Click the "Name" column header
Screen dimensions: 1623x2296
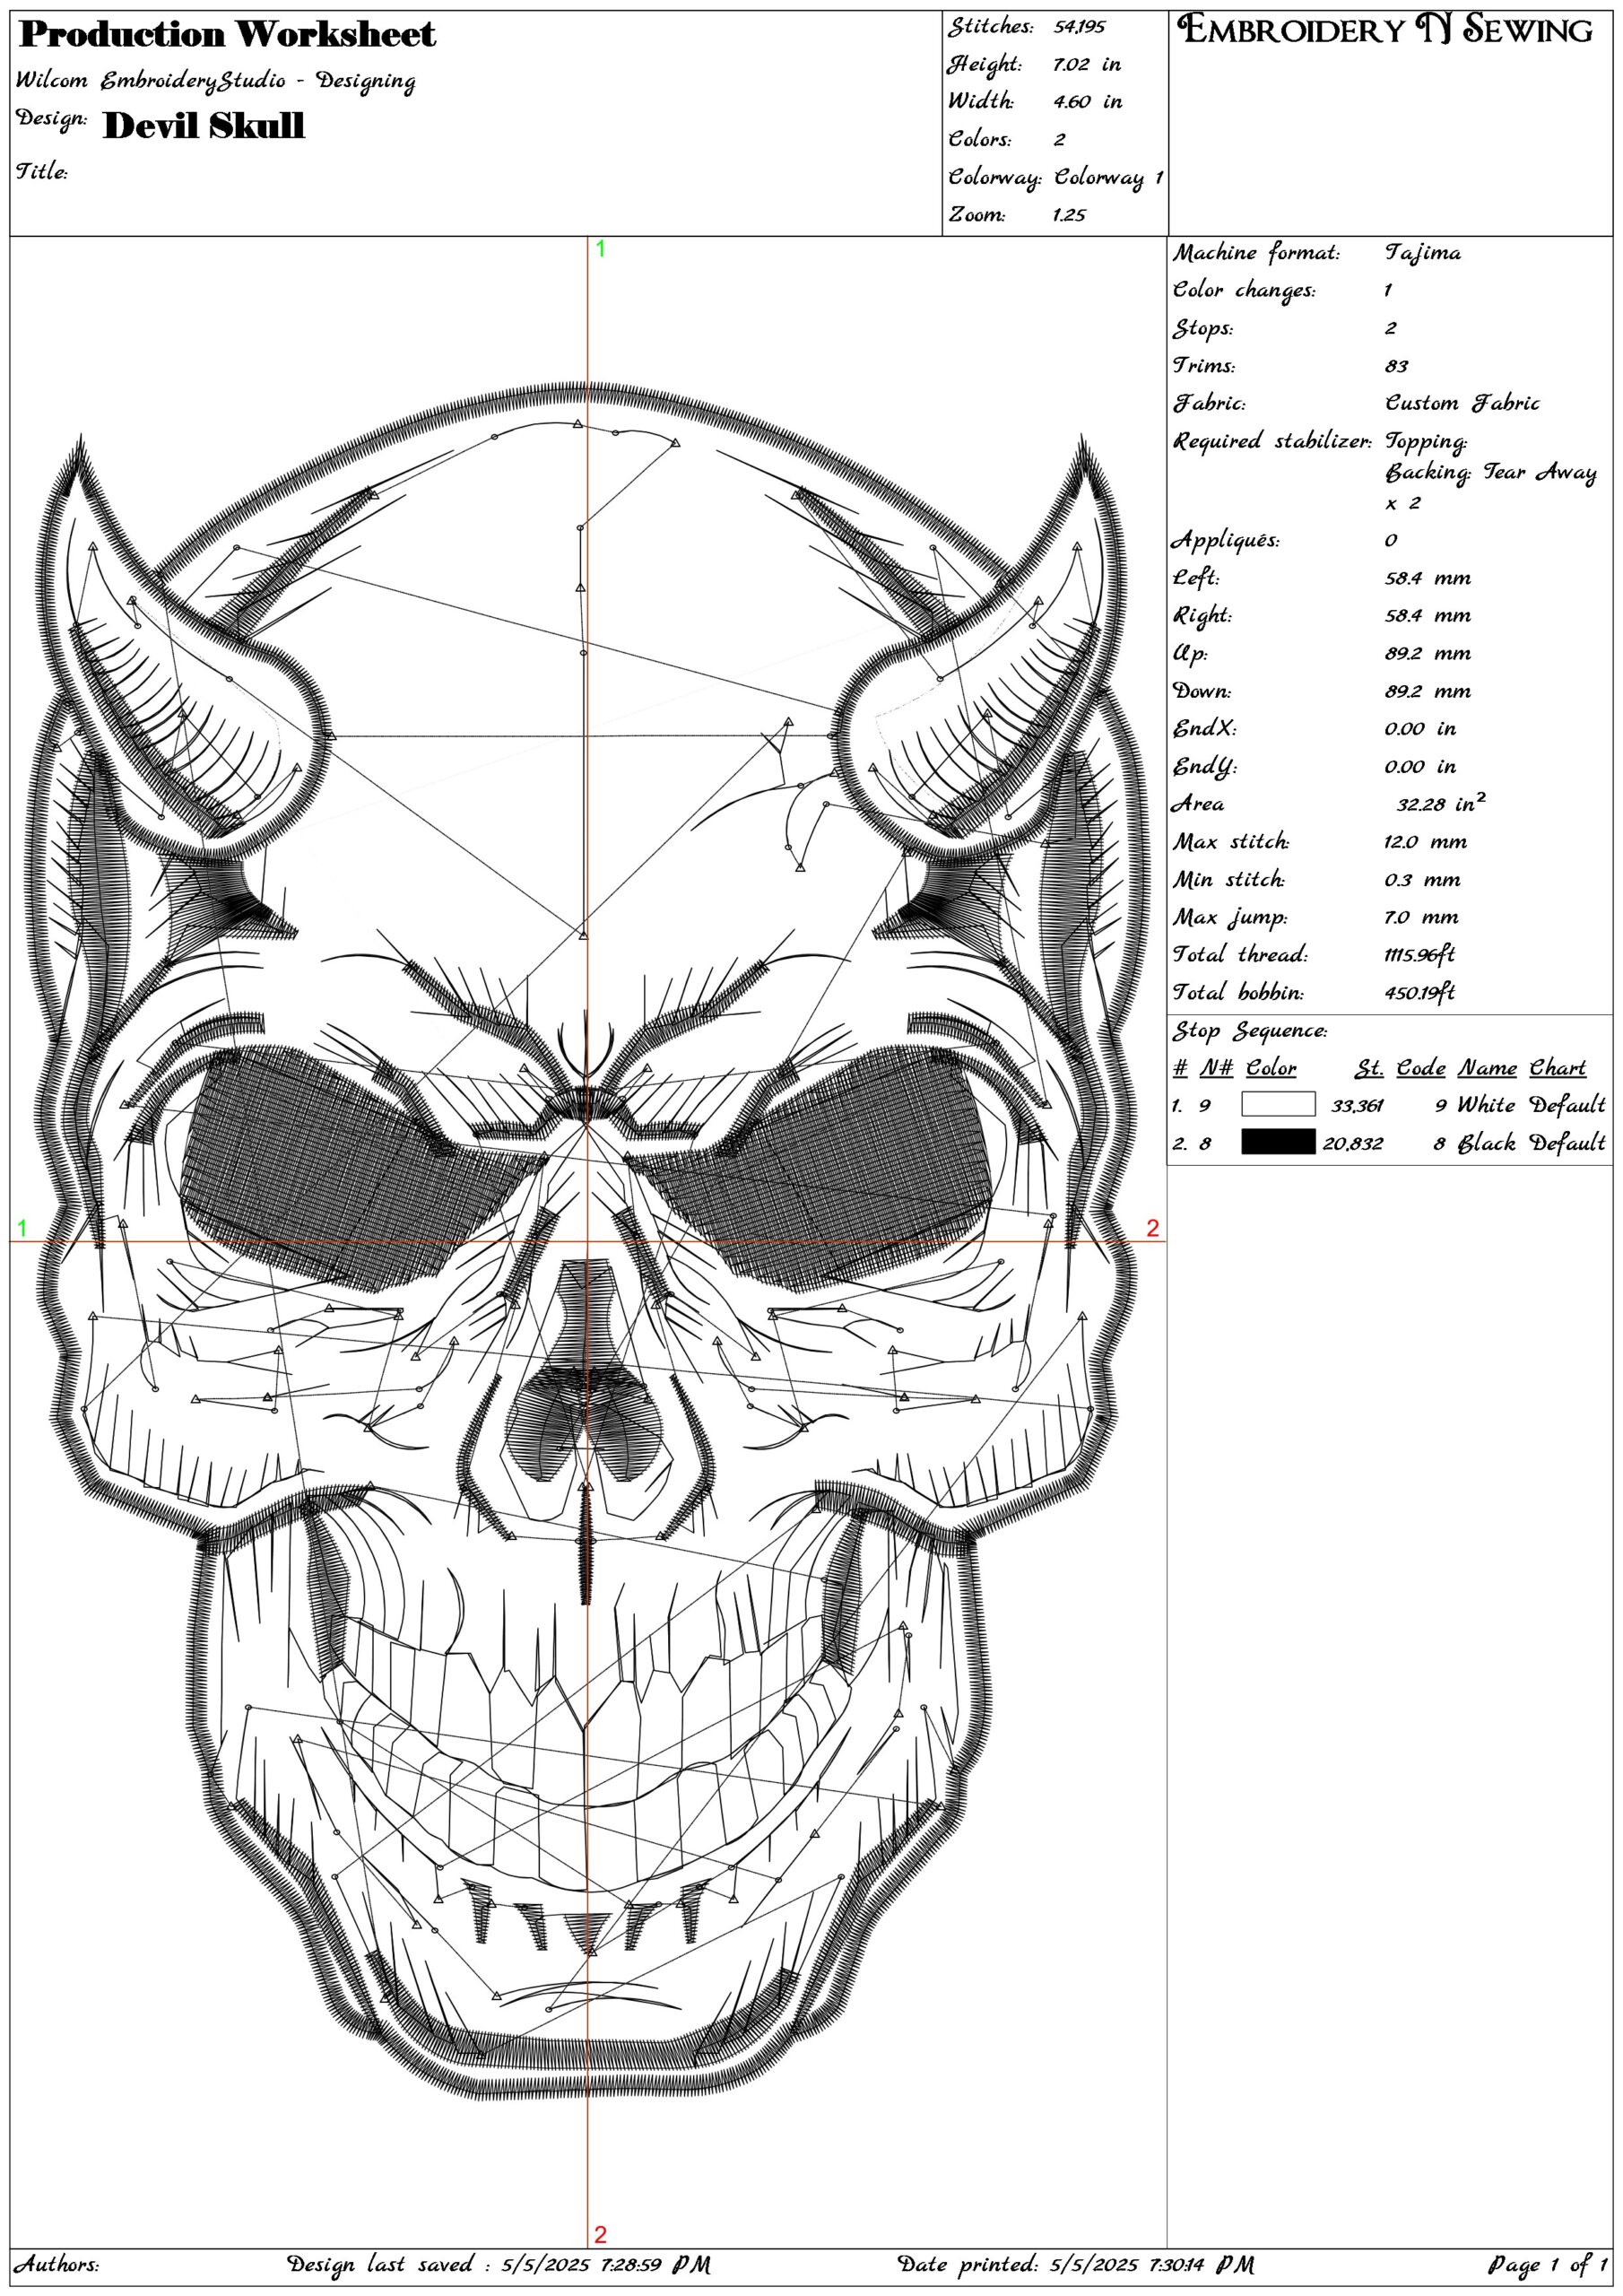point(1486,1068)
